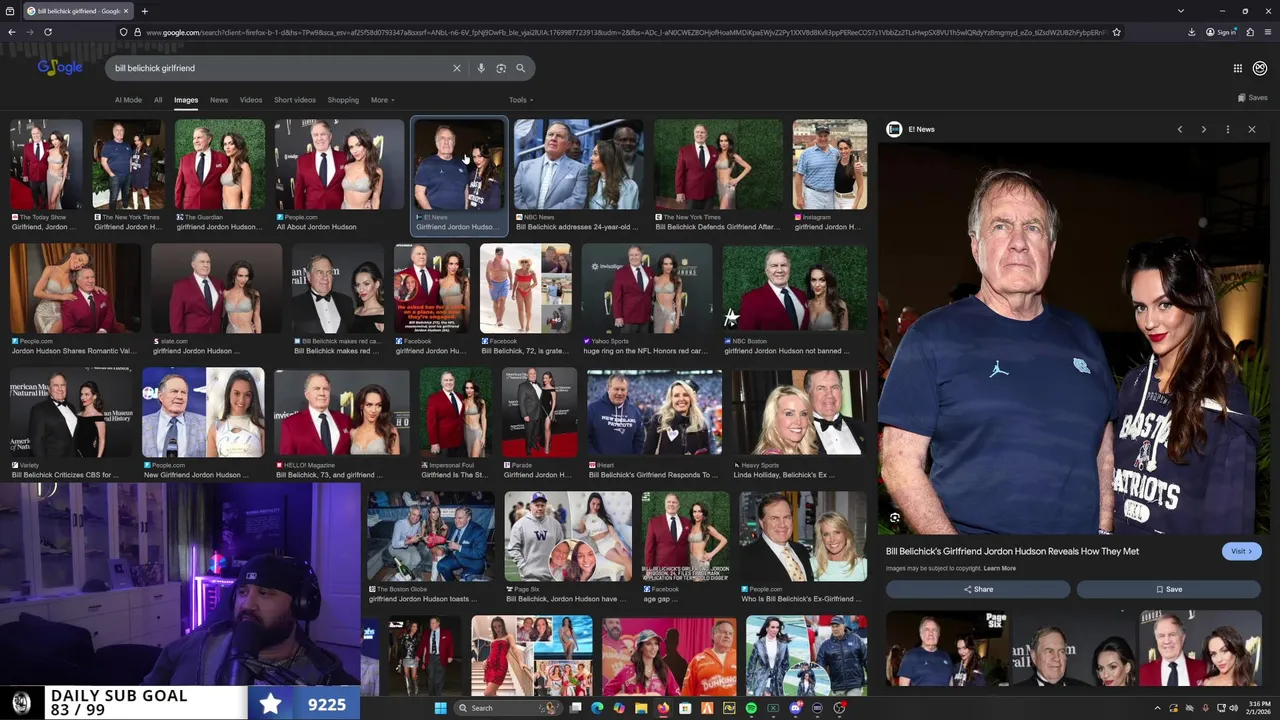This screenshot has width=1280, height=720.
Task: Click the large preview image
Action: pyautogui.click(x=1074, y=338)
